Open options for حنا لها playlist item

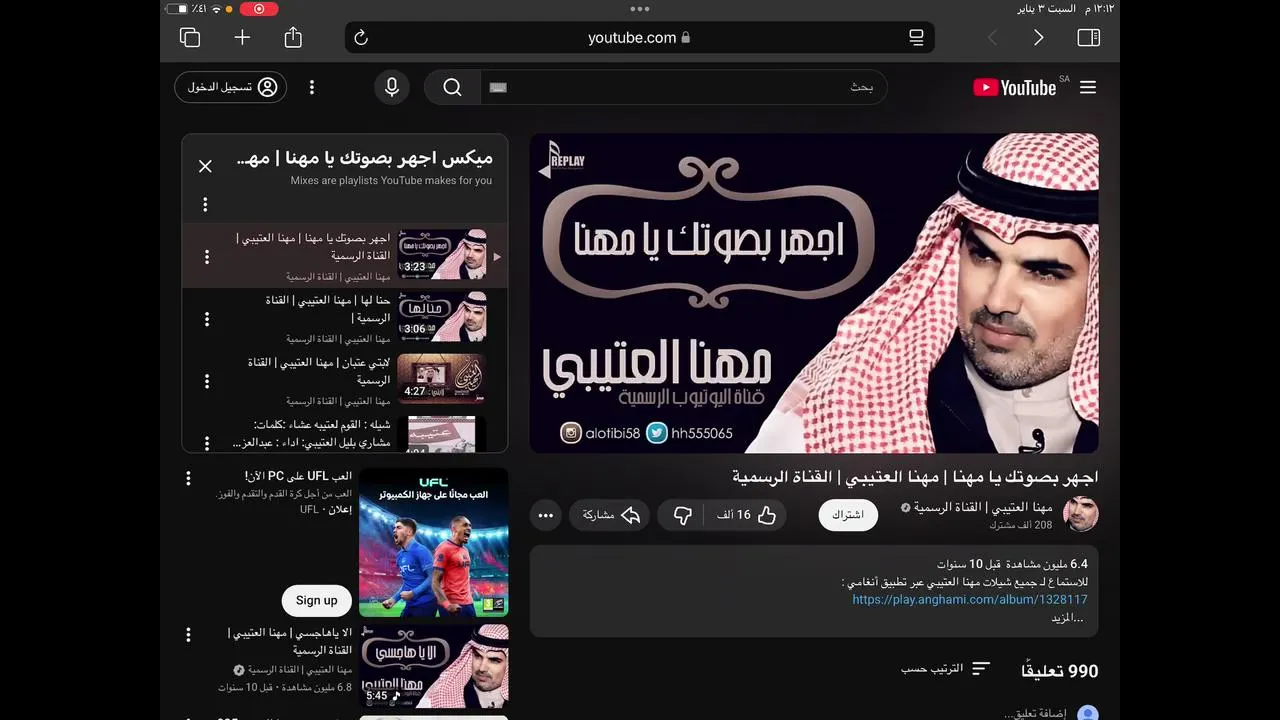pos(207,319)
